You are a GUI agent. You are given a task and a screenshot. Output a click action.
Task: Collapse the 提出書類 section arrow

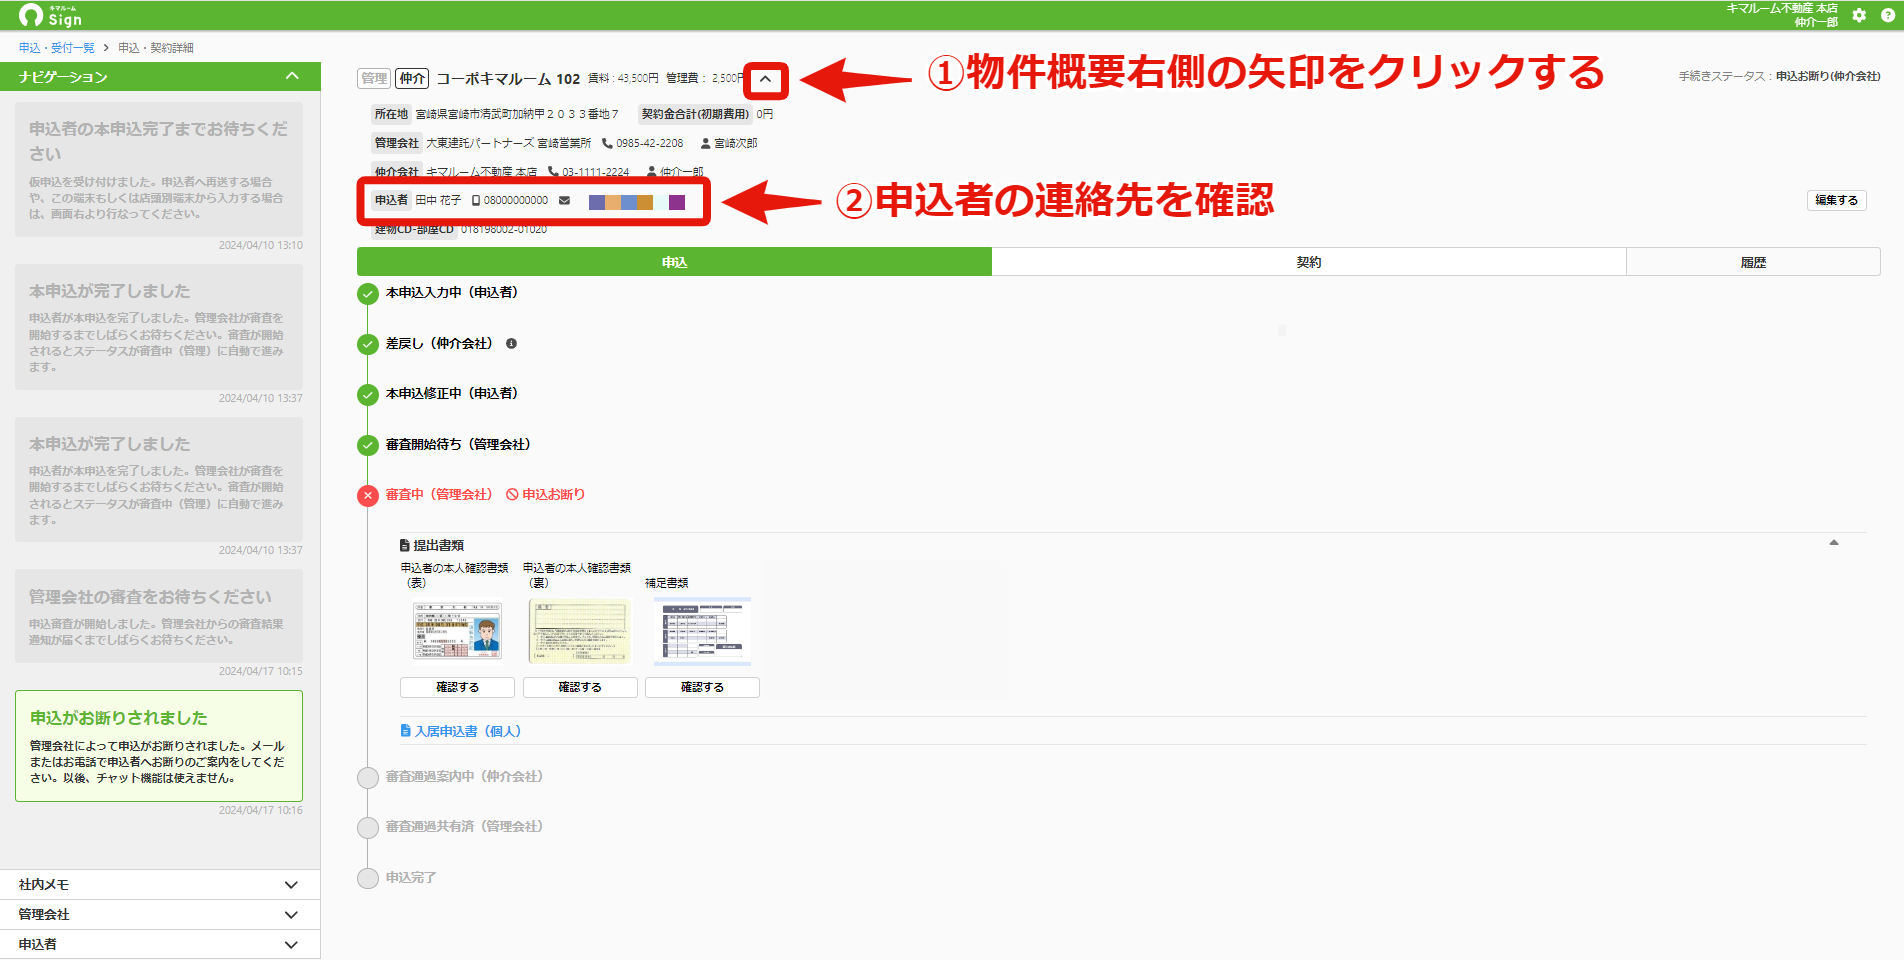tap(1834, 543)
